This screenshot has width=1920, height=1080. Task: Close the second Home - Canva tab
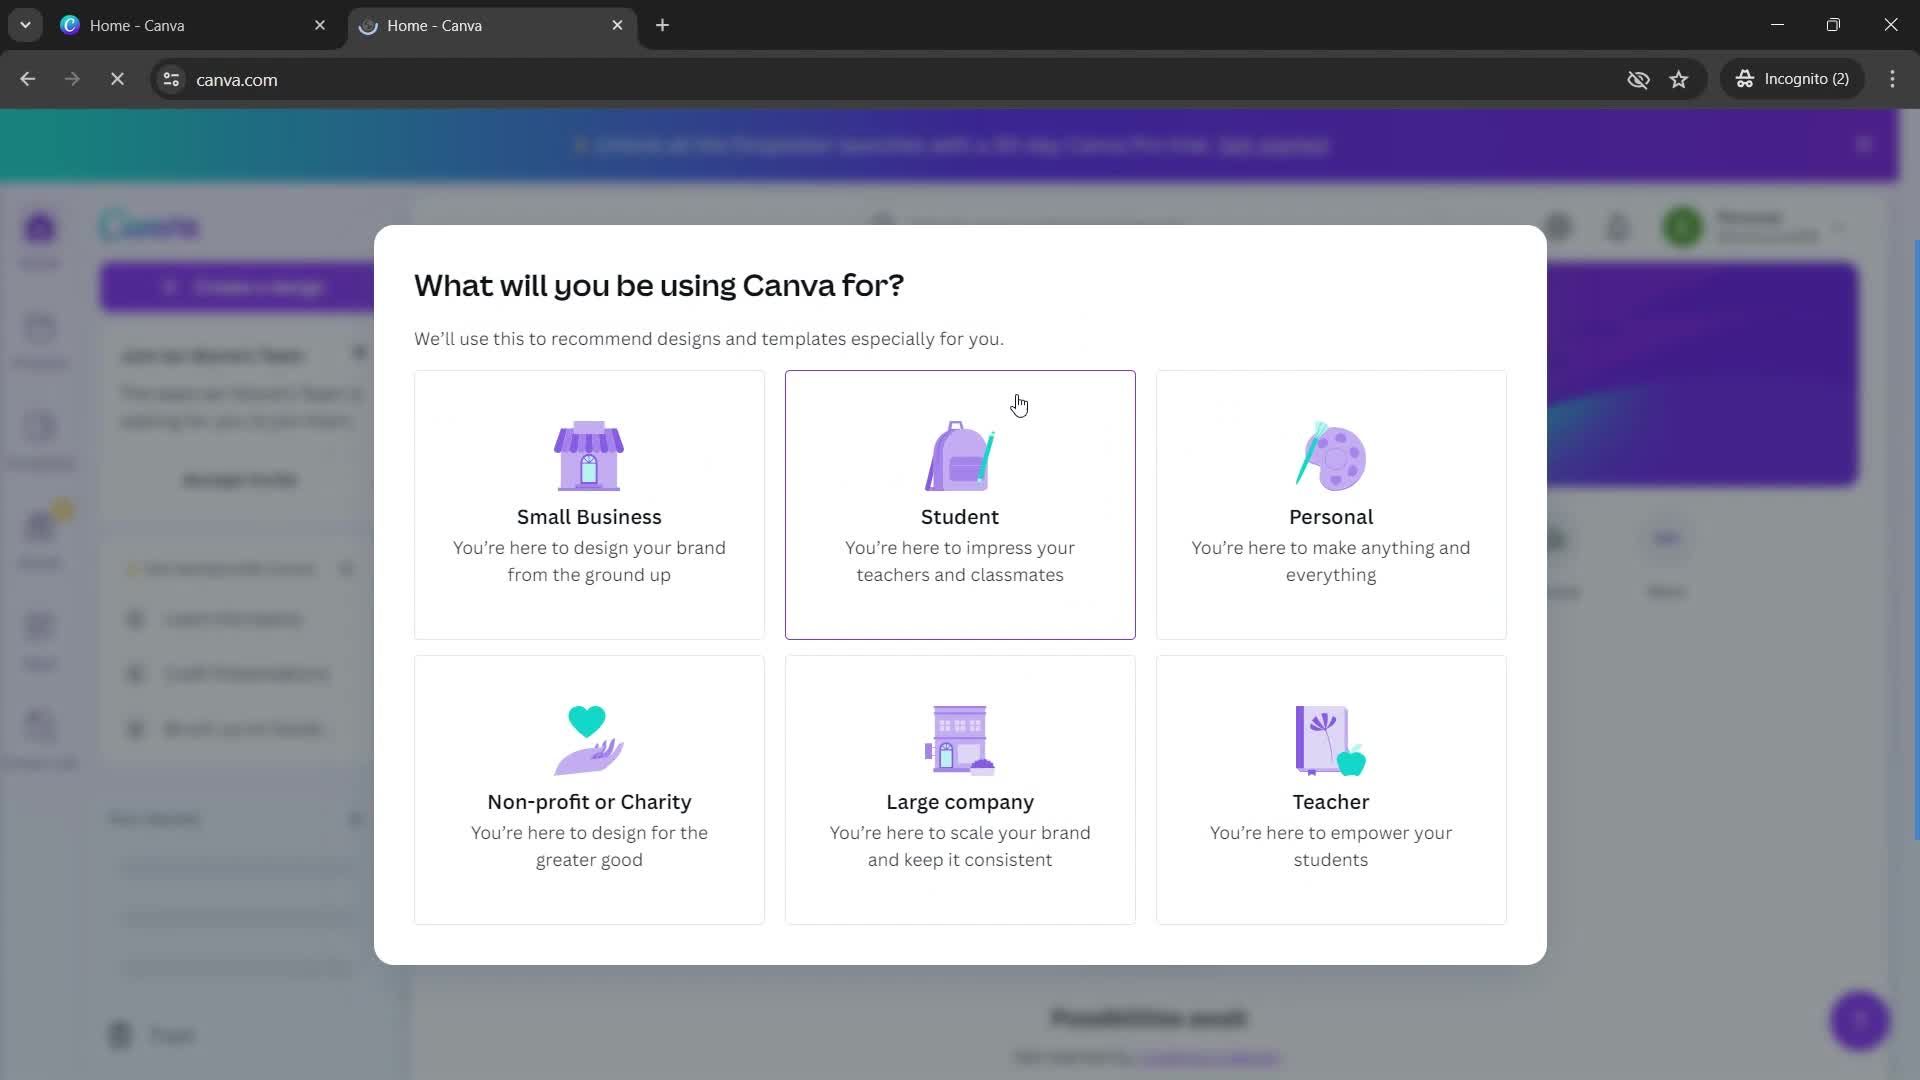pyautogui.click(x=617, y=25)
